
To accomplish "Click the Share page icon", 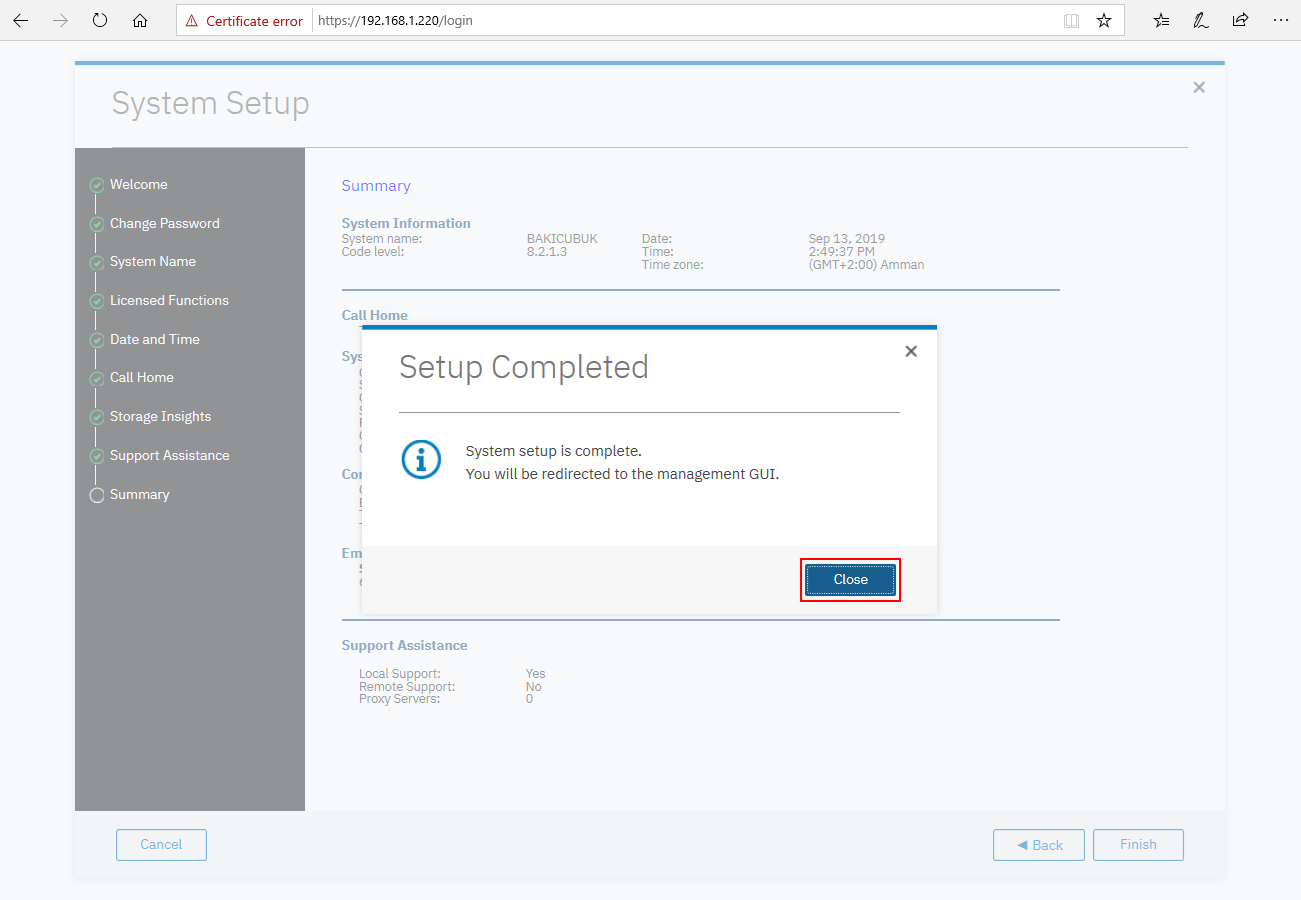I will (1240, 20).
